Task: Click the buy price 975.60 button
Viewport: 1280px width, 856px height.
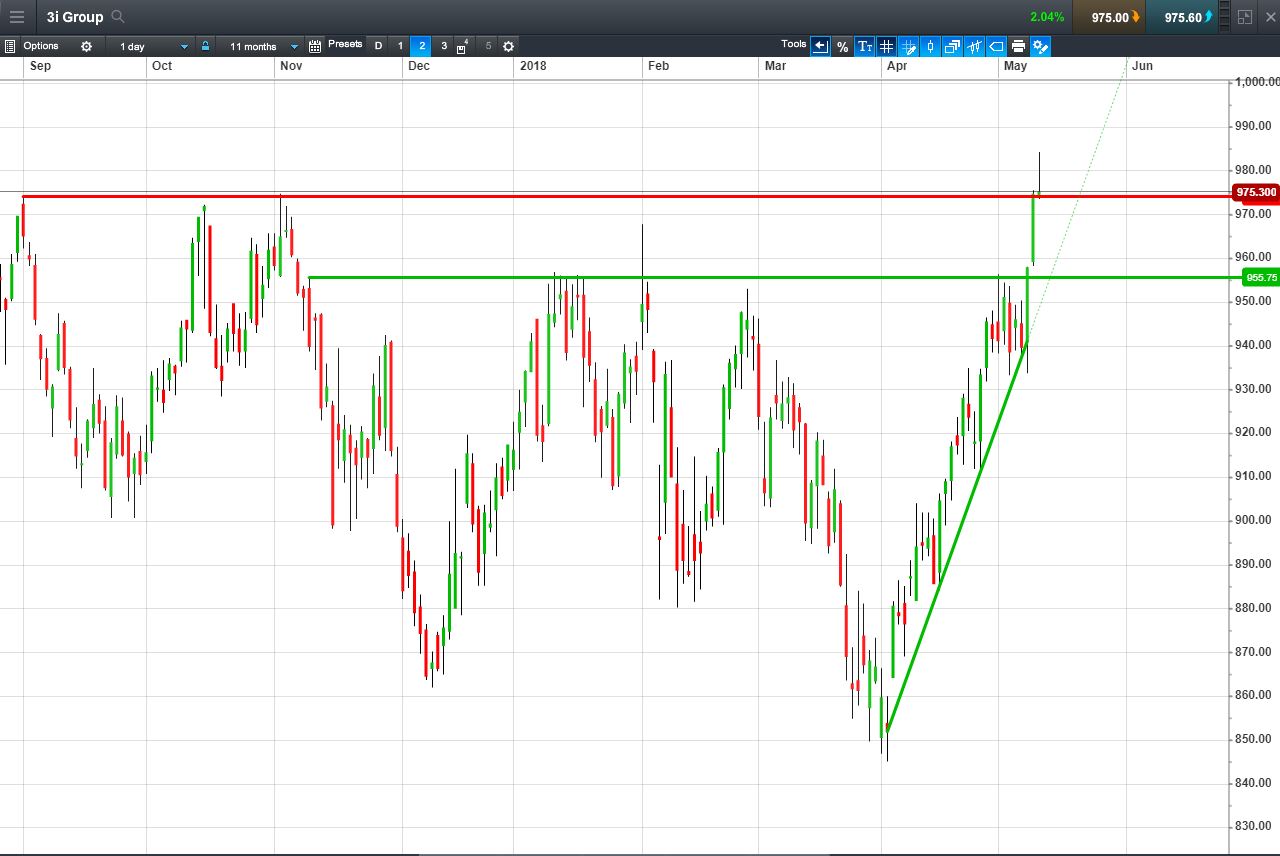Action: [x=1182, y=17]
